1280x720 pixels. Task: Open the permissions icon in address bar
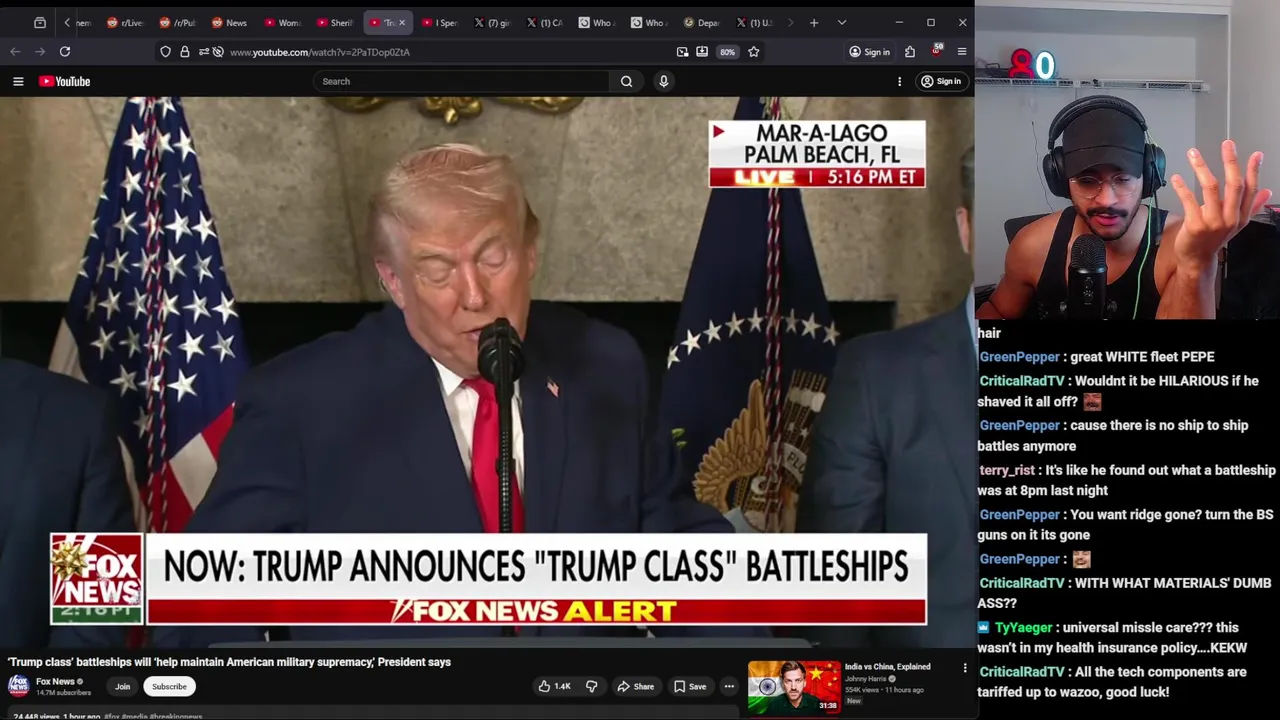[x=203, y=51]
